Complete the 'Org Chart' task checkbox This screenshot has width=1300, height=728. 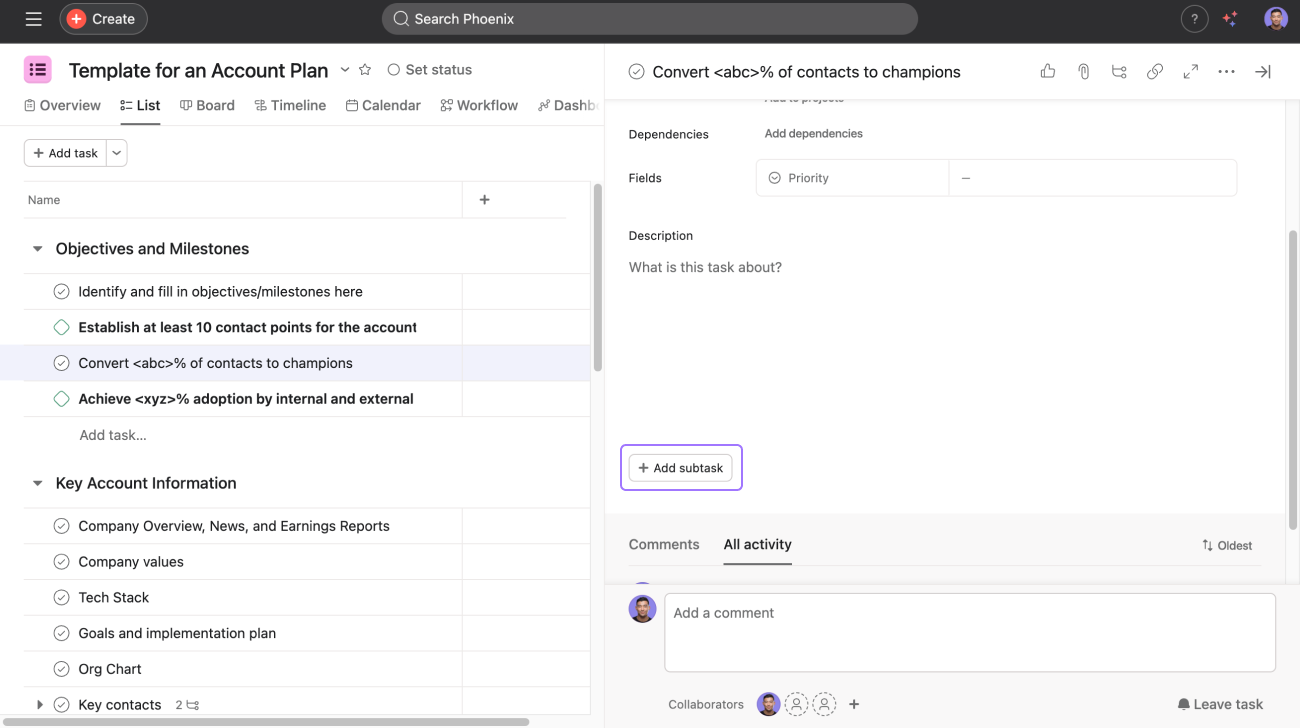pyautogui.click(x=61, y=669)
